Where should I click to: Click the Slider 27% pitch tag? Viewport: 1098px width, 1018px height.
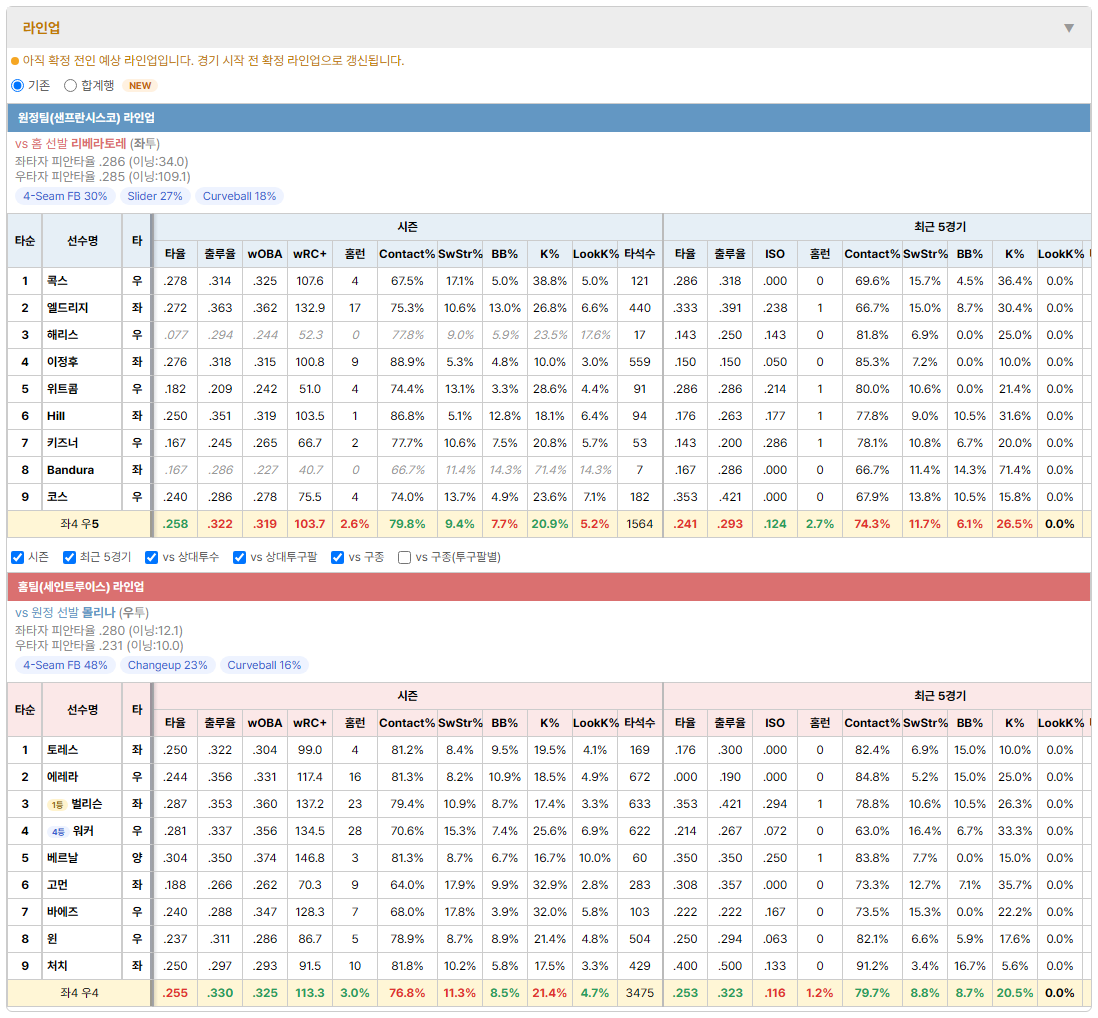point(155,196)
